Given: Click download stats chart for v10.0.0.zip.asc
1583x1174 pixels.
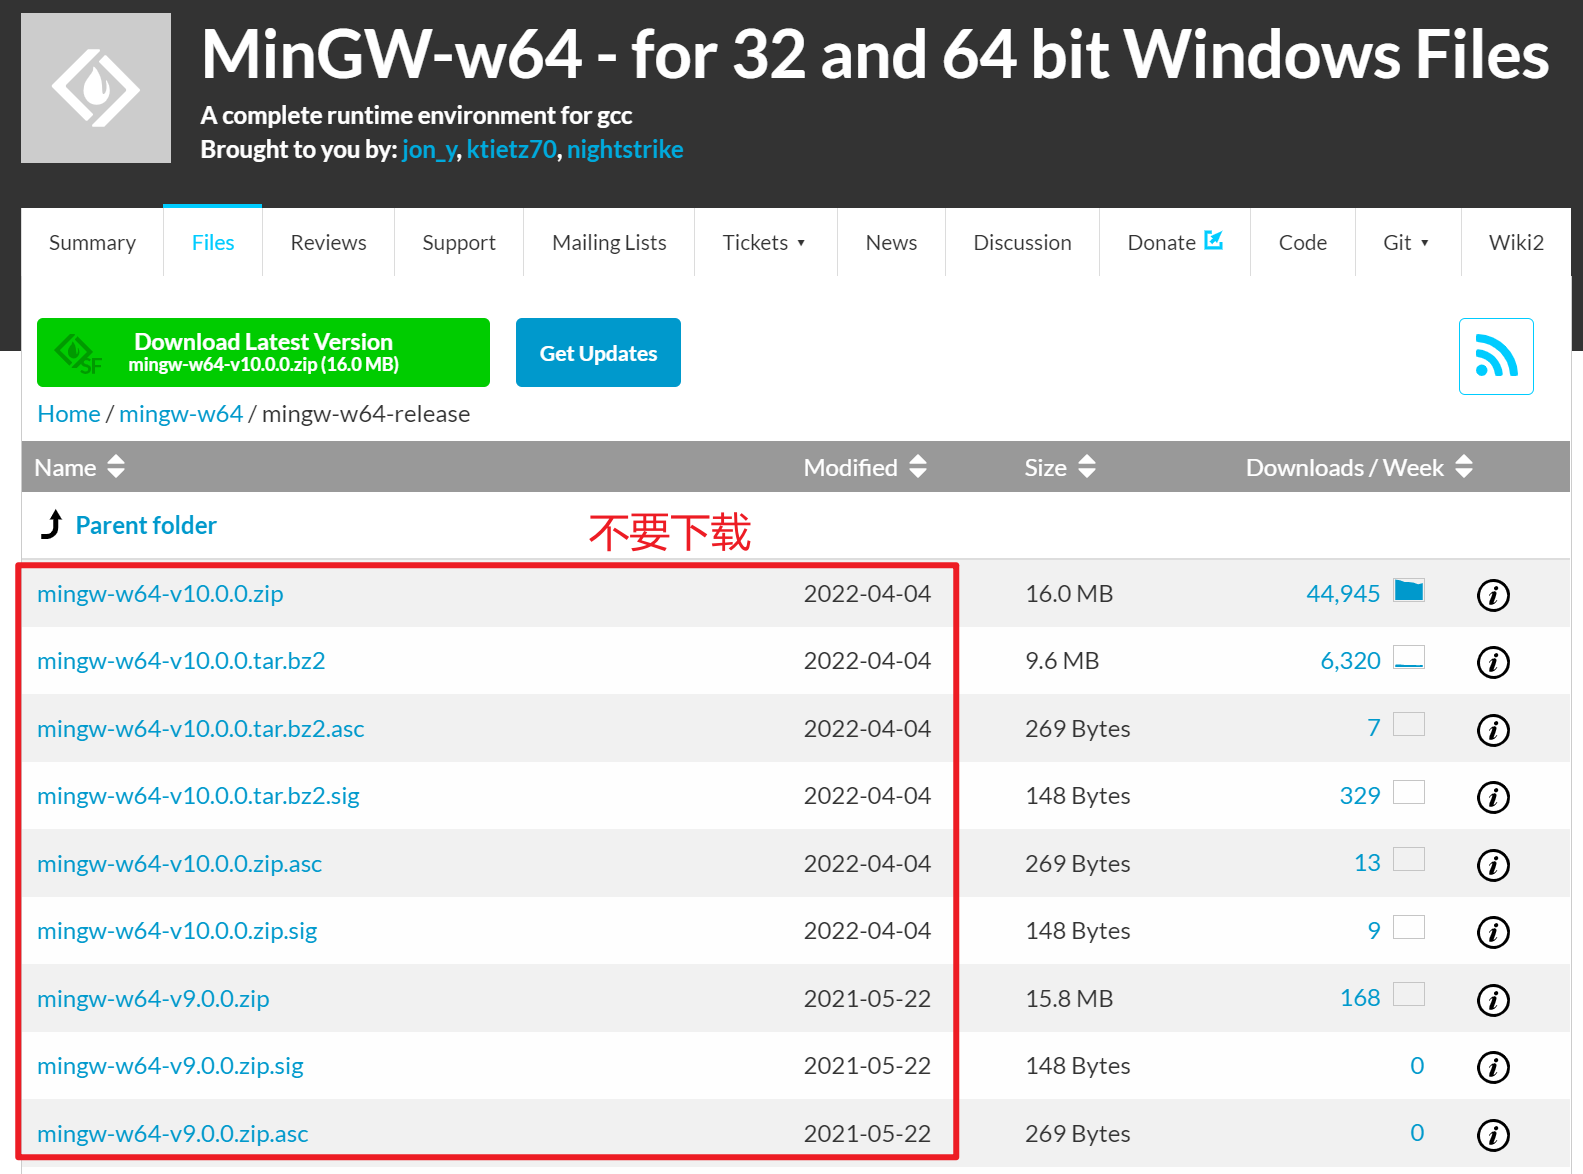Looking at the screenshot, I should coord(1409,859).
